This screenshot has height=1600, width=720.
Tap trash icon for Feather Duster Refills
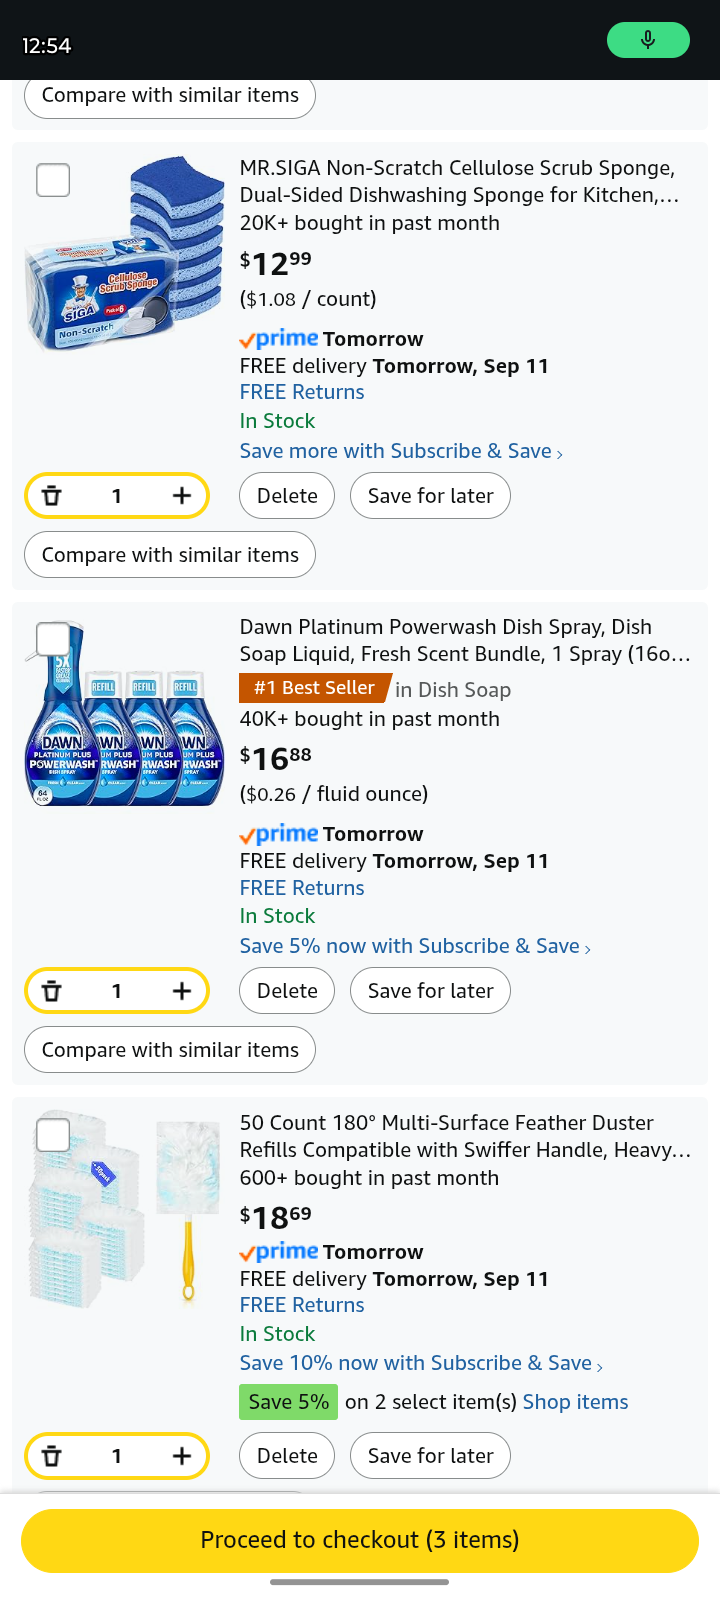click(52, 1456)
